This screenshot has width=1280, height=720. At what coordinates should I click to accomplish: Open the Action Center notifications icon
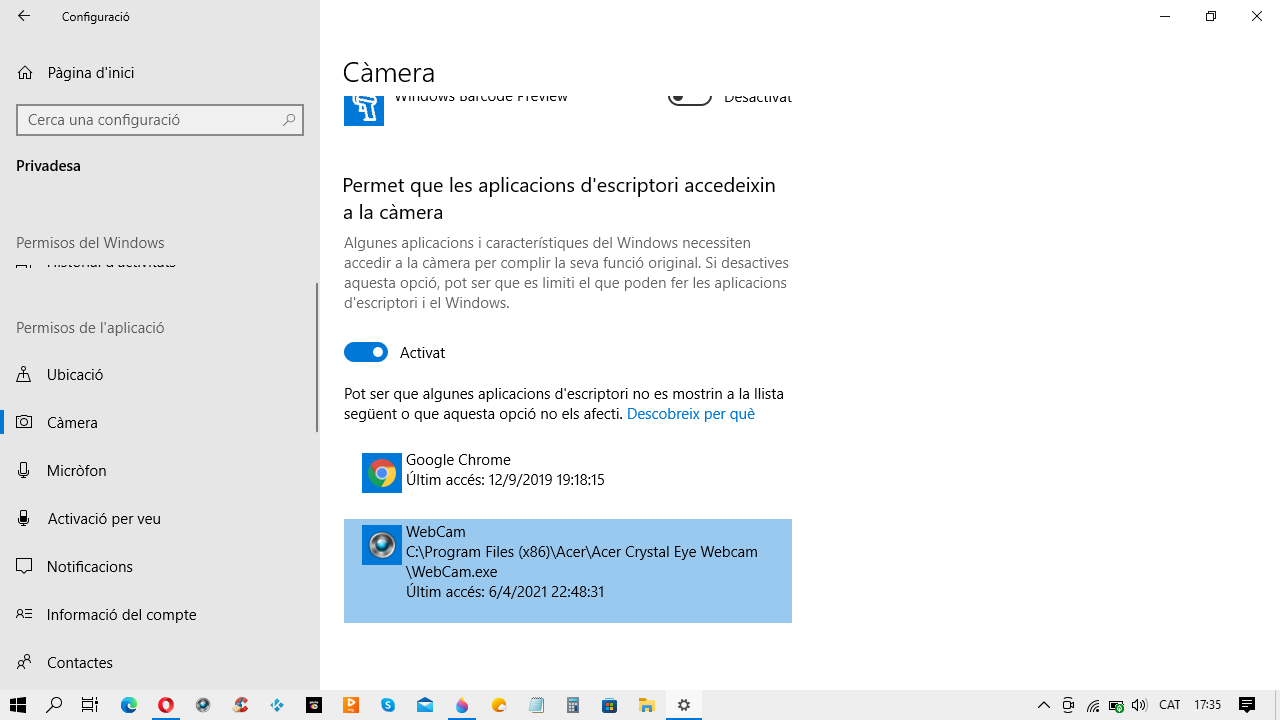click(1247, 705)
